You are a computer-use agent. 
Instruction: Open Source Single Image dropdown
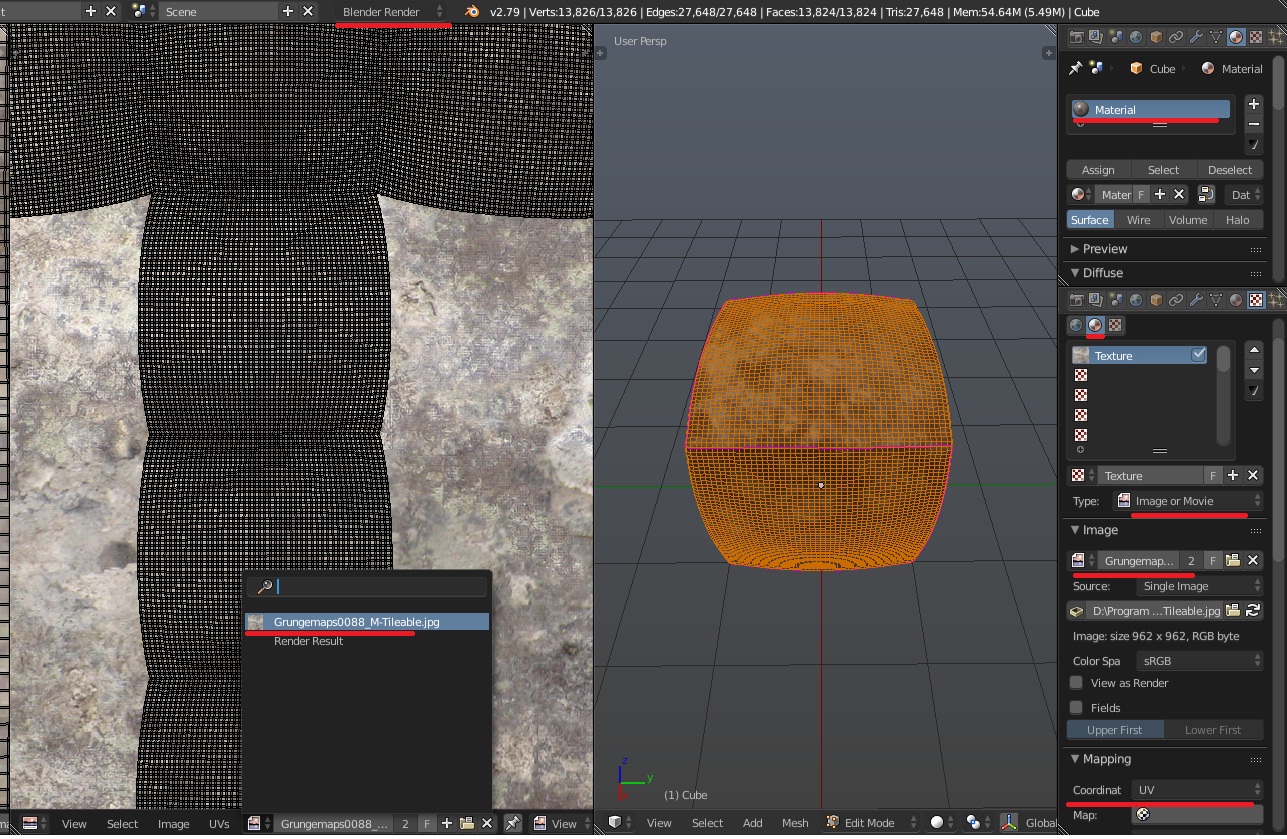click(1199, 586)
